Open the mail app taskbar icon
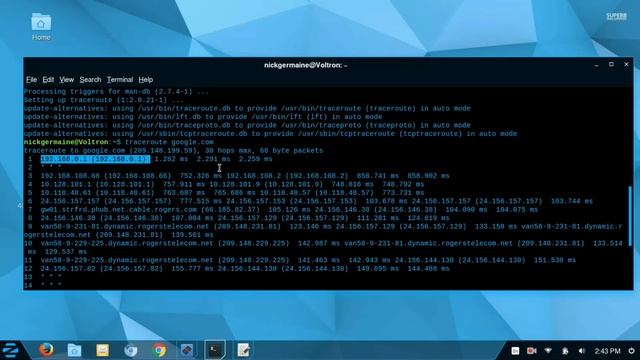The height and width of the screenshot is (360, 640). (x=102, y=350)
